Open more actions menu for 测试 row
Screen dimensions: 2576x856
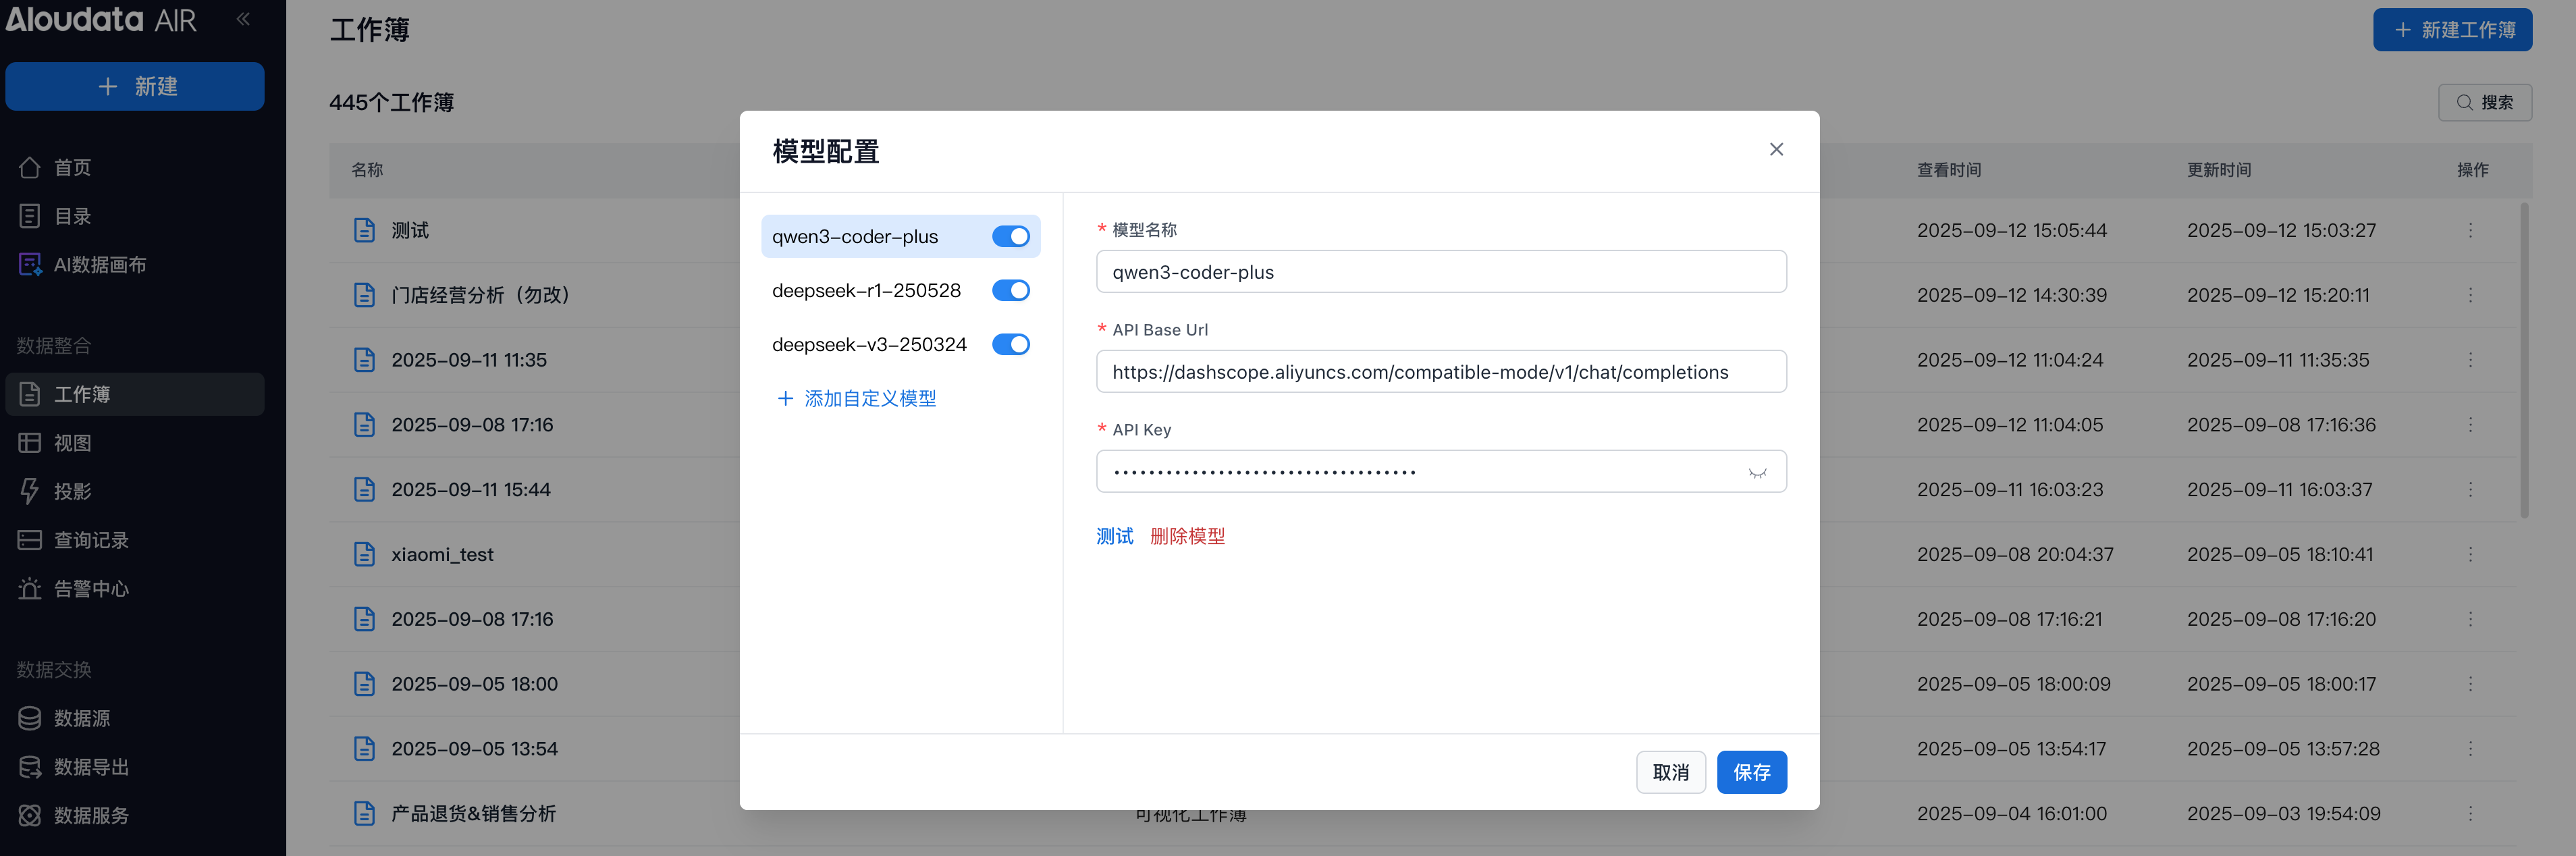pyautogui.click(x=2470, y=230)
